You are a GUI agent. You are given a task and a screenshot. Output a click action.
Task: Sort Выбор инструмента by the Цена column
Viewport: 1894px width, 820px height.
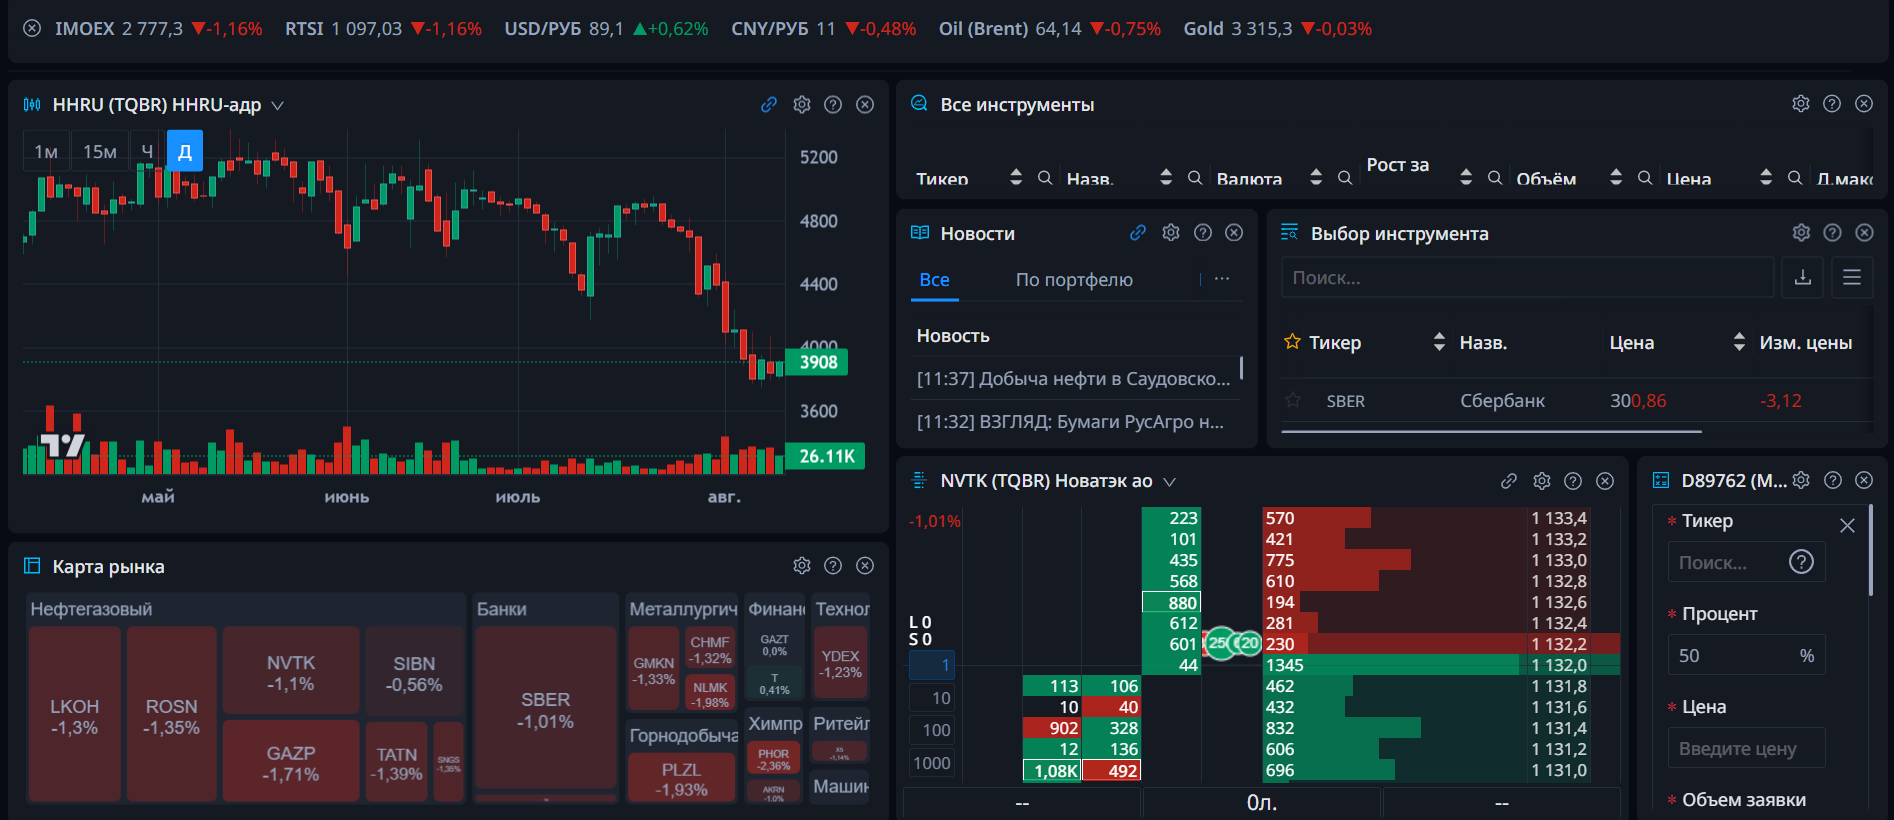click(x=1739, y=342)
